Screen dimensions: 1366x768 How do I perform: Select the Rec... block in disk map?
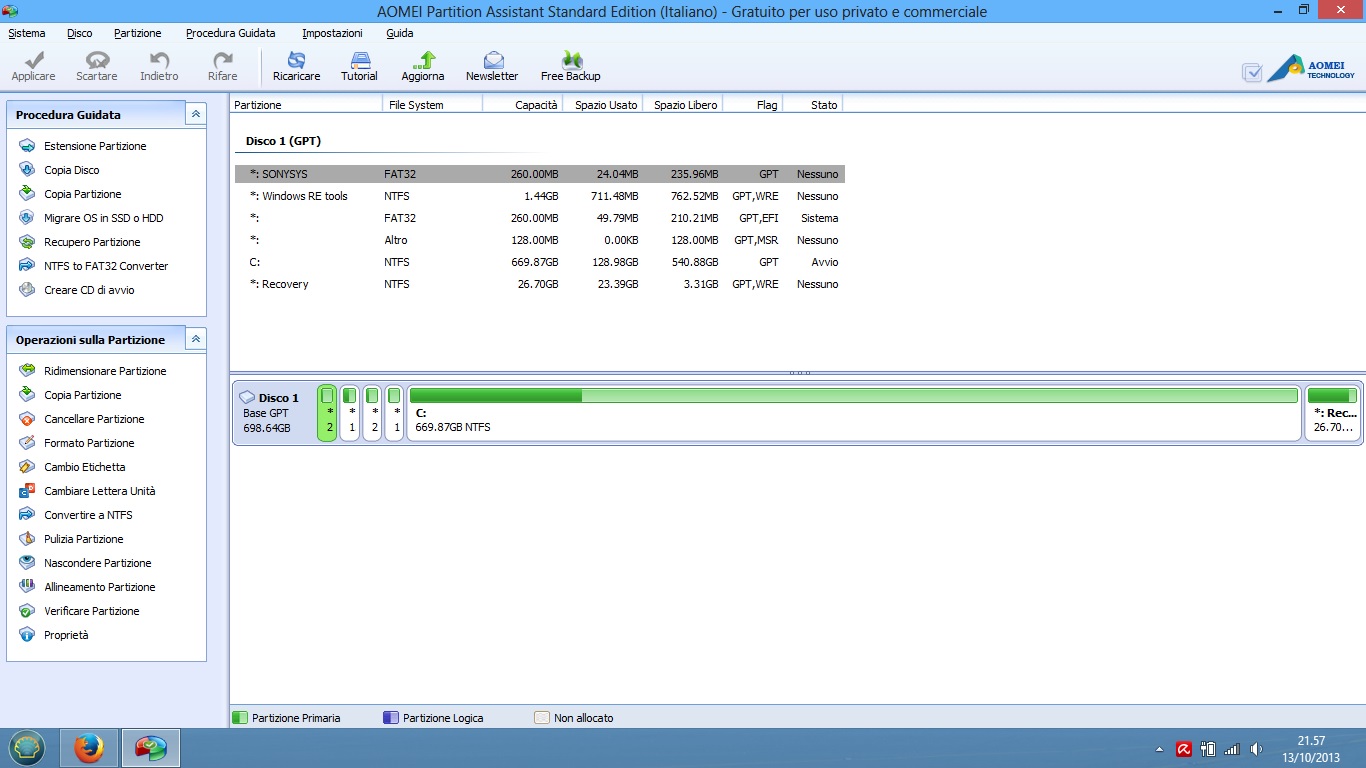[x=1333, y=413]
